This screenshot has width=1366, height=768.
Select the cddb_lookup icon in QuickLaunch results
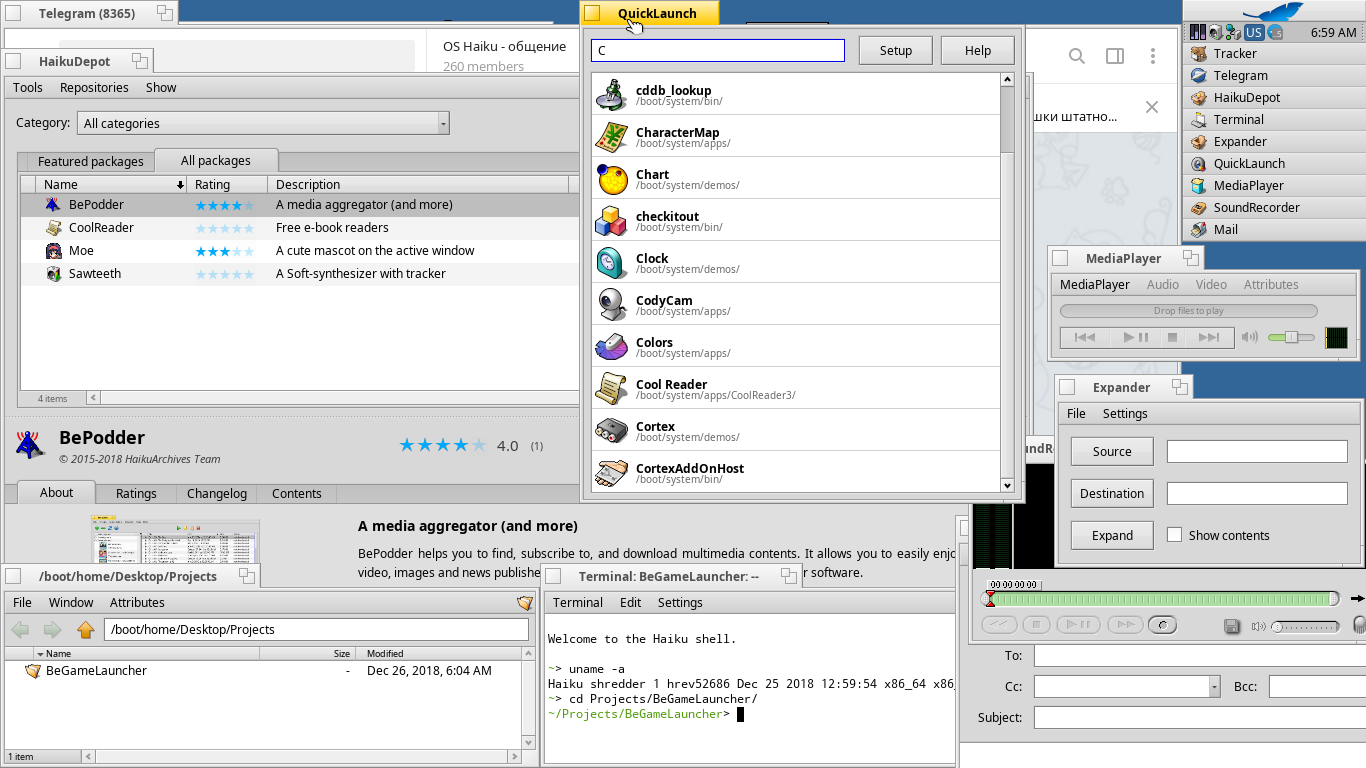click(611, 94)
